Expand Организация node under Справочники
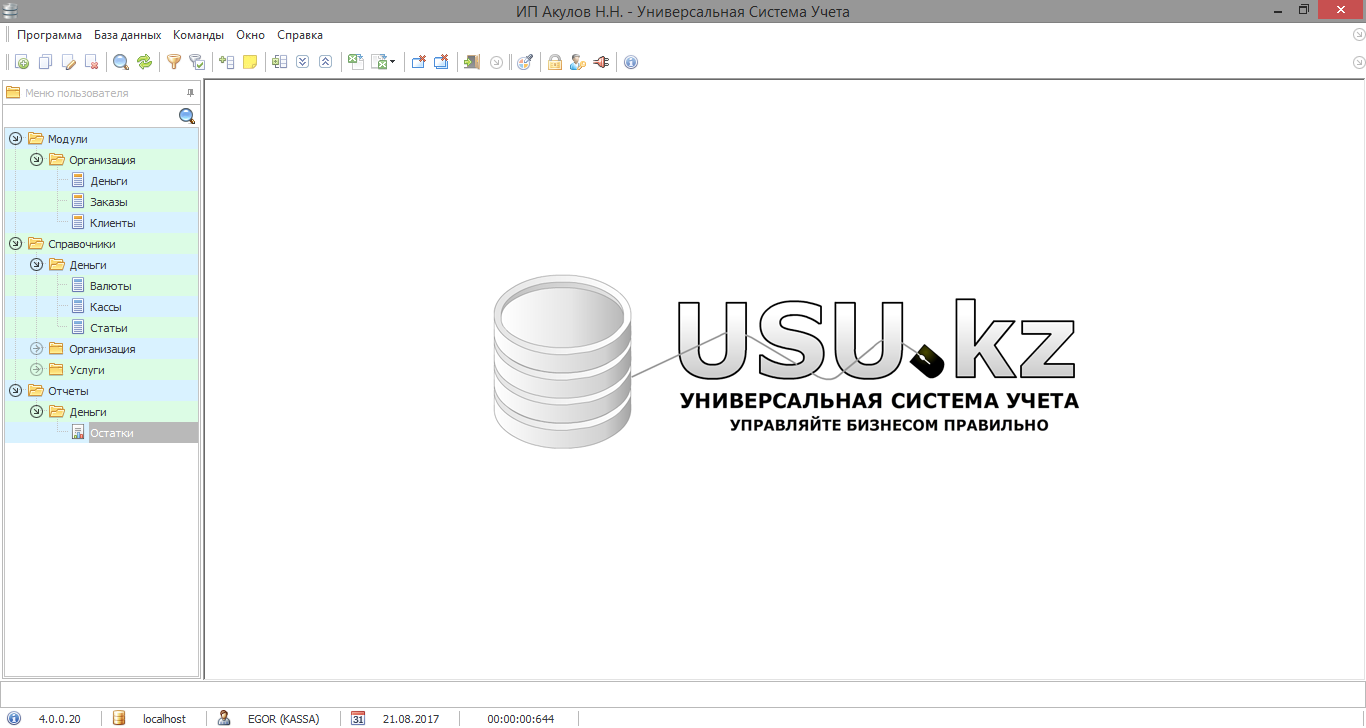The width and height of the screenshot is (1366, 728). [36, 349]
